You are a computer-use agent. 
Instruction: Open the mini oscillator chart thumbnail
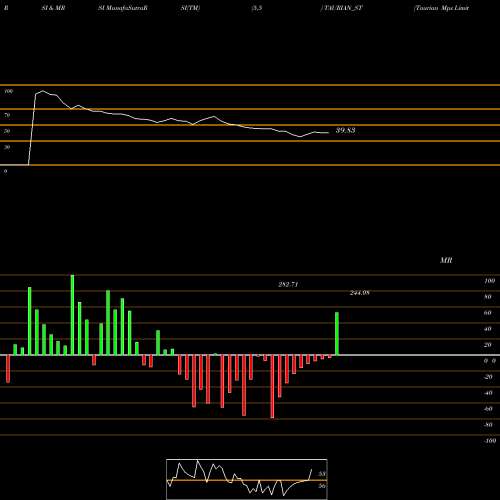coord(247,479)
